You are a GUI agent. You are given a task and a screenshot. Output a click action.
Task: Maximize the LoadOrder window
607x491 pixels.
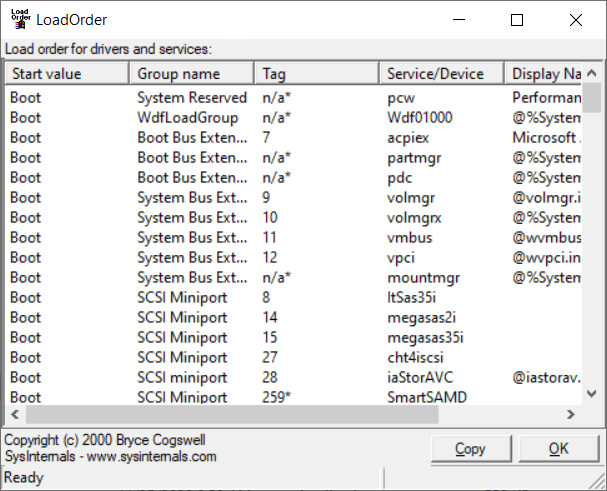517,20
